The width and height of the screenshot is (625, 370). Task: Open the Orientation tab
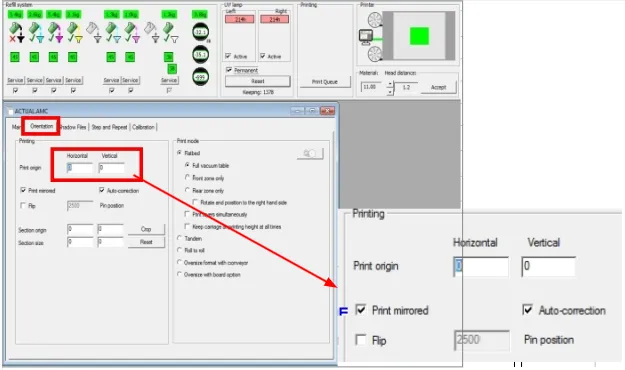(x=41, y=126)
